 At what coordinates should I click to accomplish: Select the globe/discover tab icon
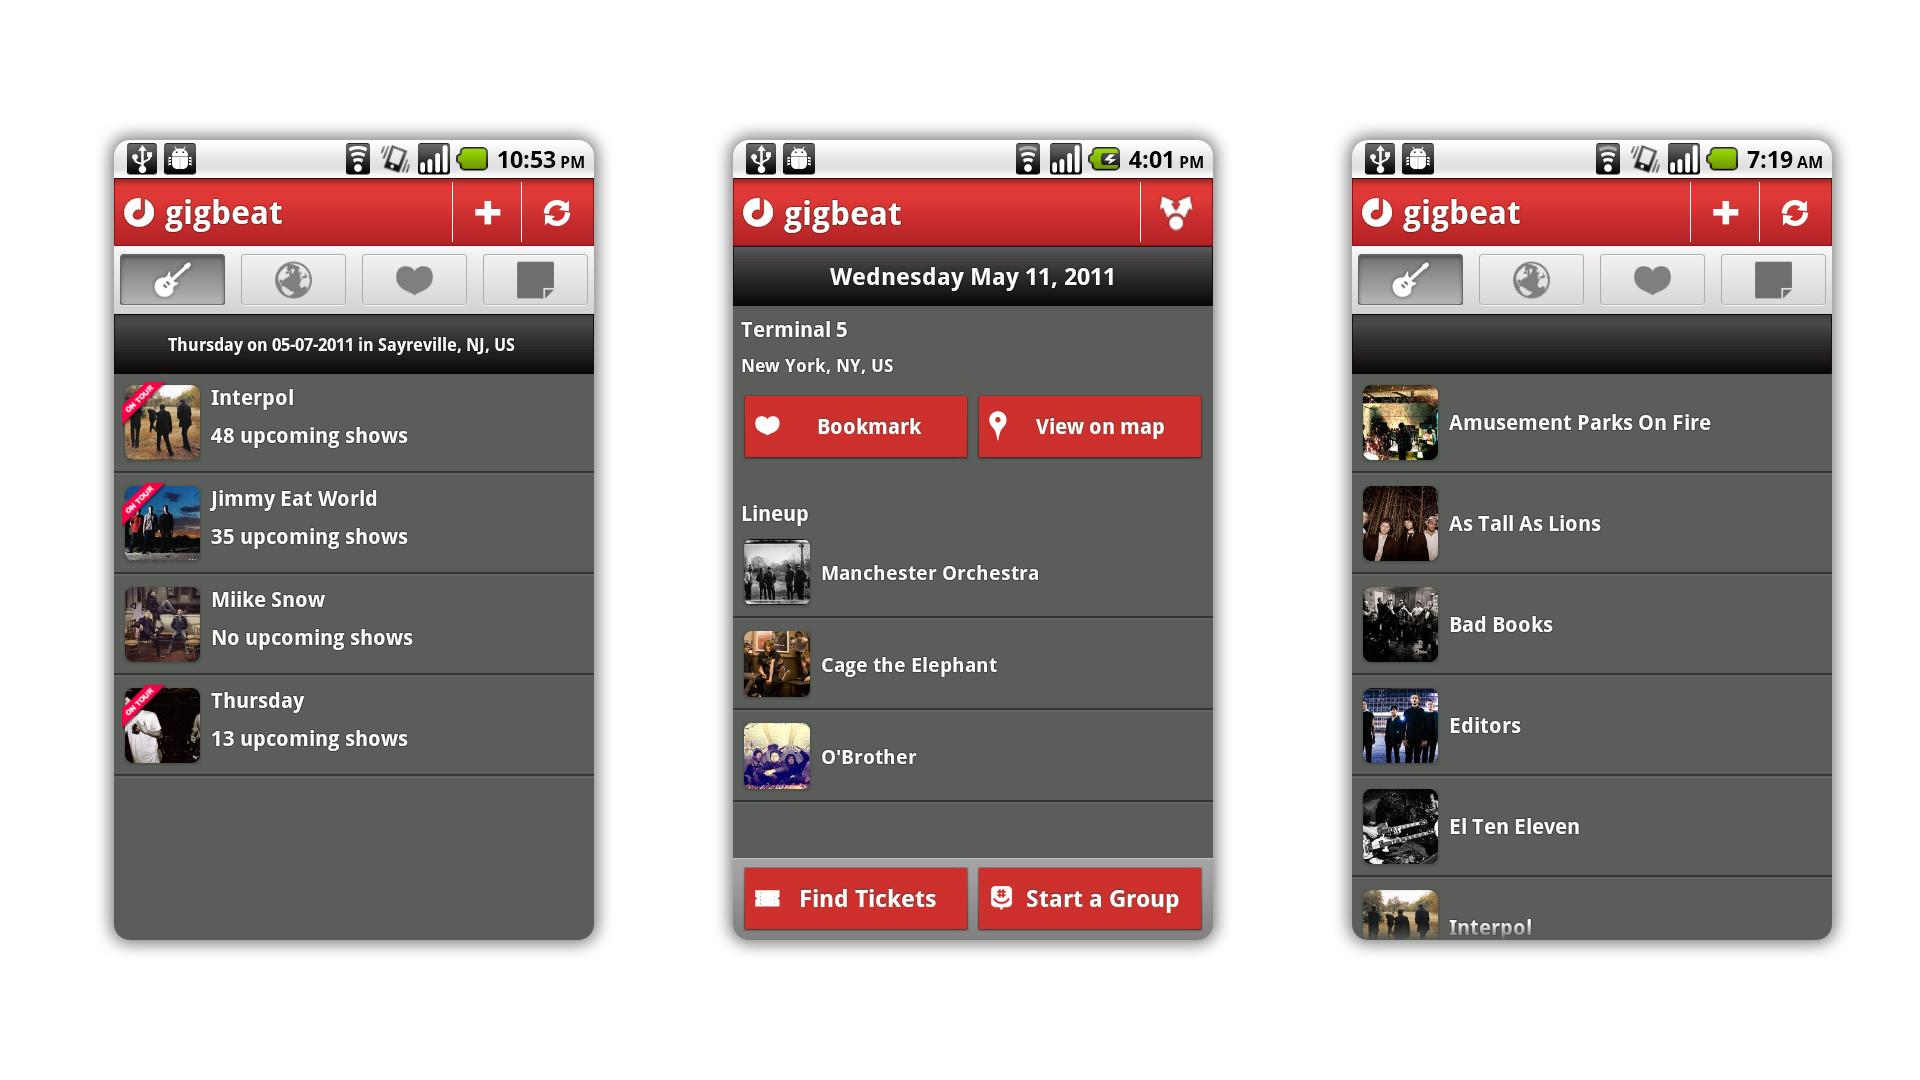coord(293,280)
